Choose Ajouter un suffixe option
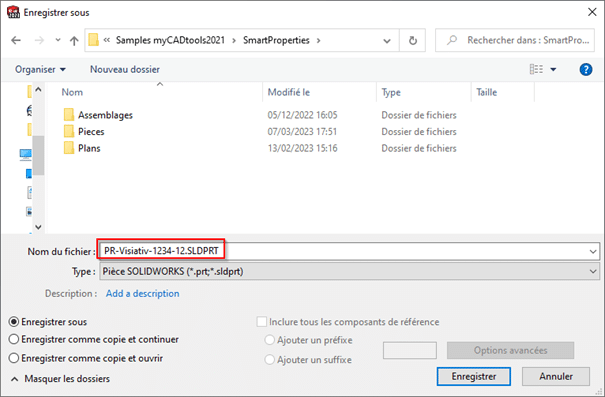Image resolution: width=605 pixels, height=397 pixels. tap(269, 360)
